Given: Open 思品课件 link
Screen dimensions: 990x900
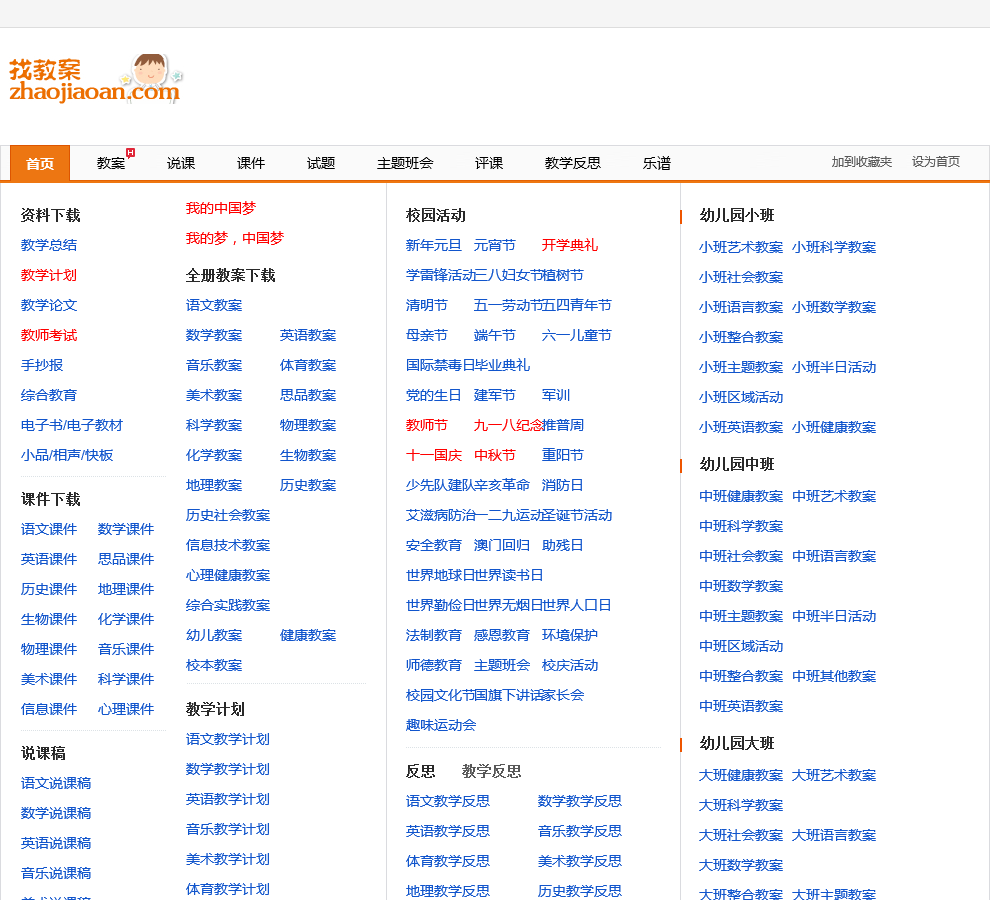Looking at the screenshot, I should [x=126, y=559].
